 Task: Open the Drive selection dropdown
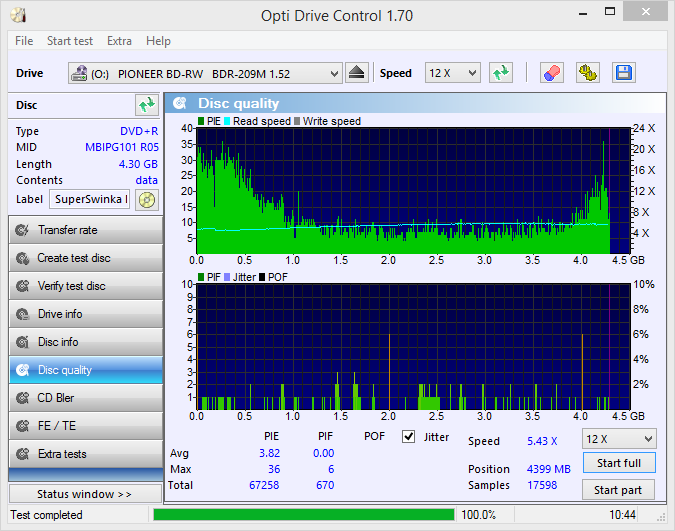tap(205, 73)
